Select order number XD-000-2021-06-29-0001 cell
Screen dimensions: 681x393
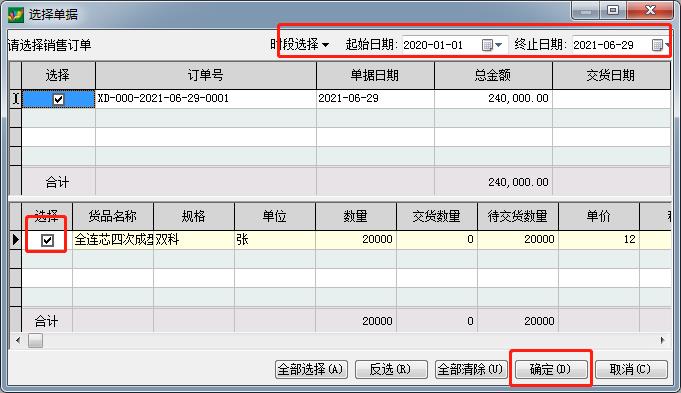(x=206, y=99)
